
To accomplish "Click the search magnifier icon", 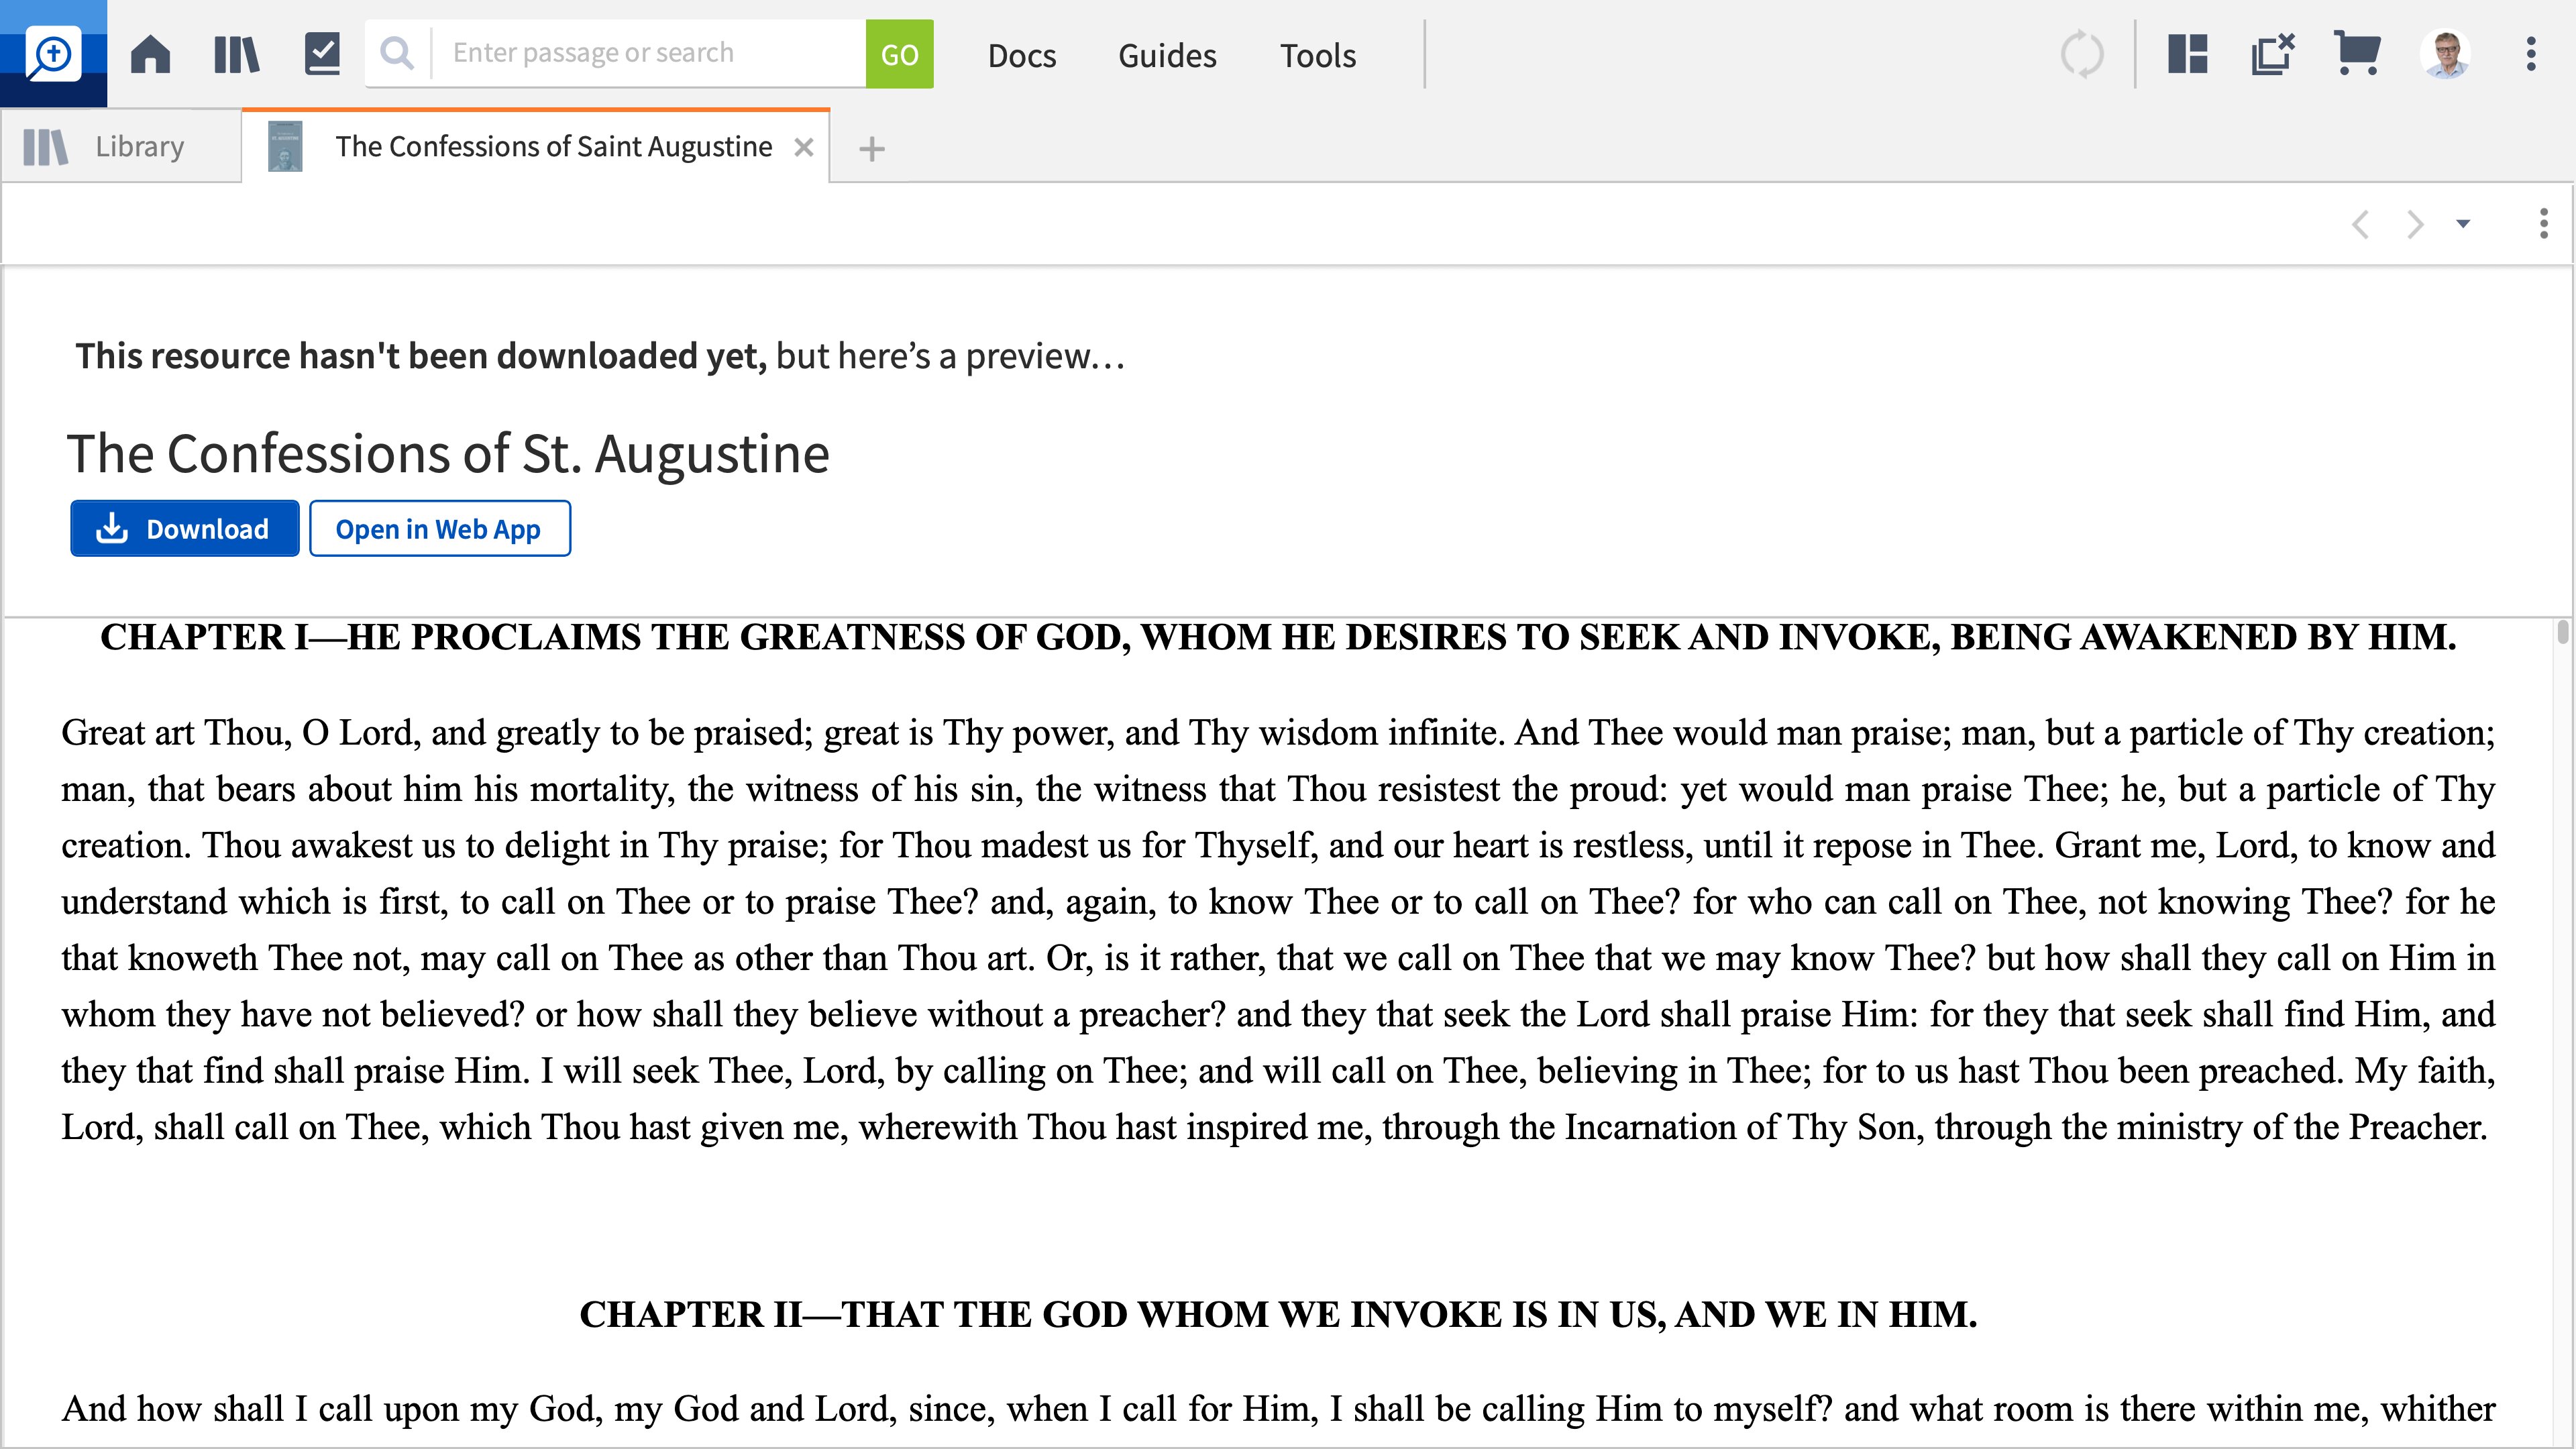I will 397,53.
